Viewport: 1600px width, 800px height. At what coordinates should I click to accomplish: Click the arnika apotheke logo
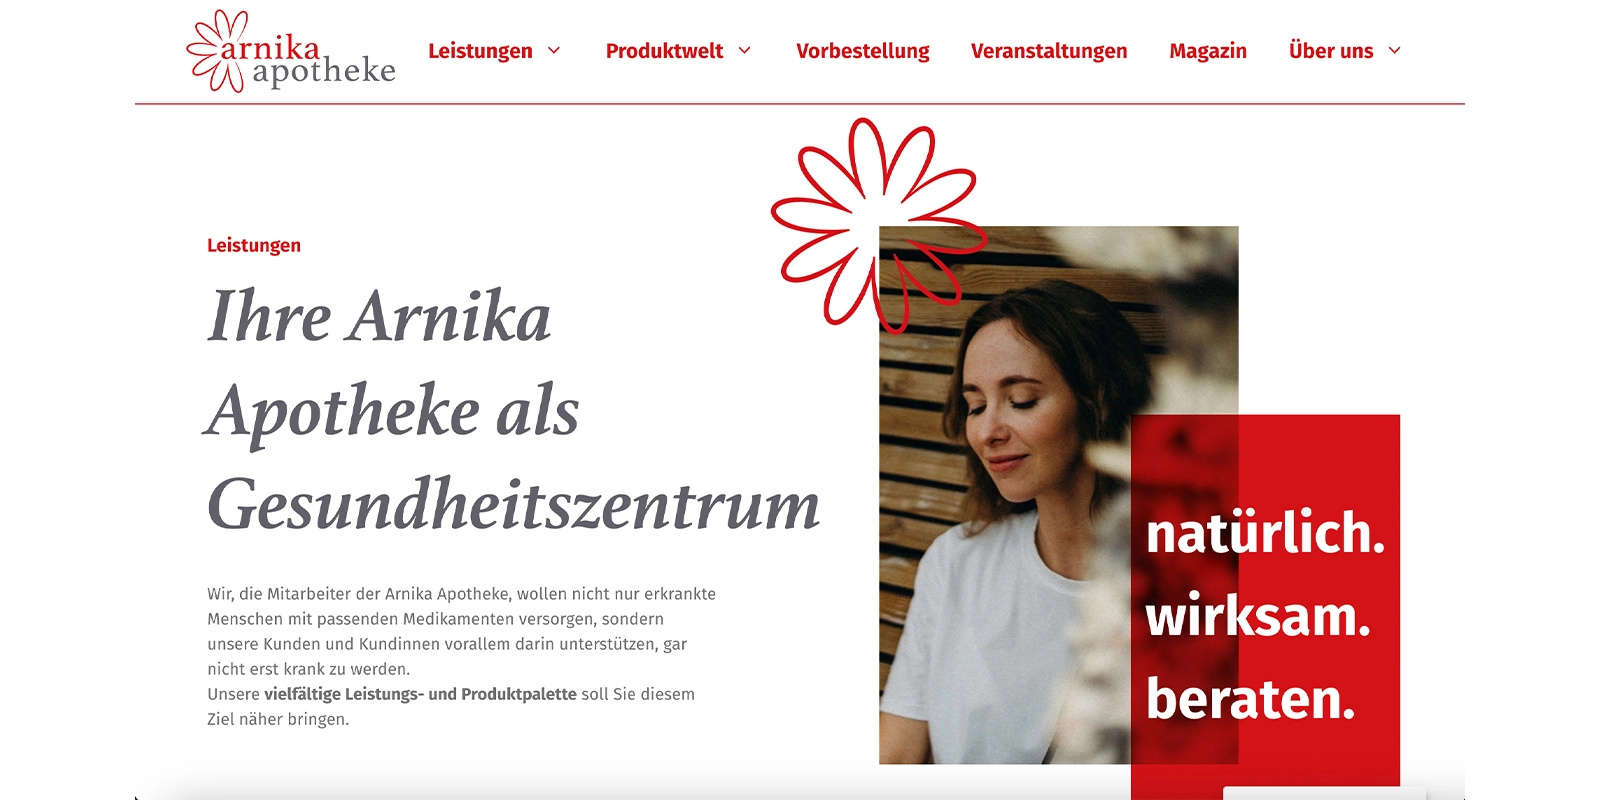291,52
